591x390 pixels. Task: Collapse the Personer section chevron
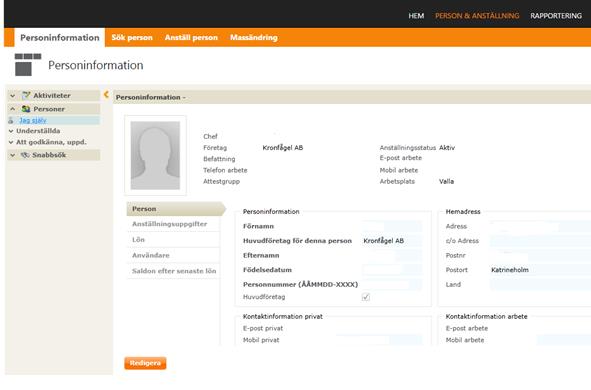(12, 109)
